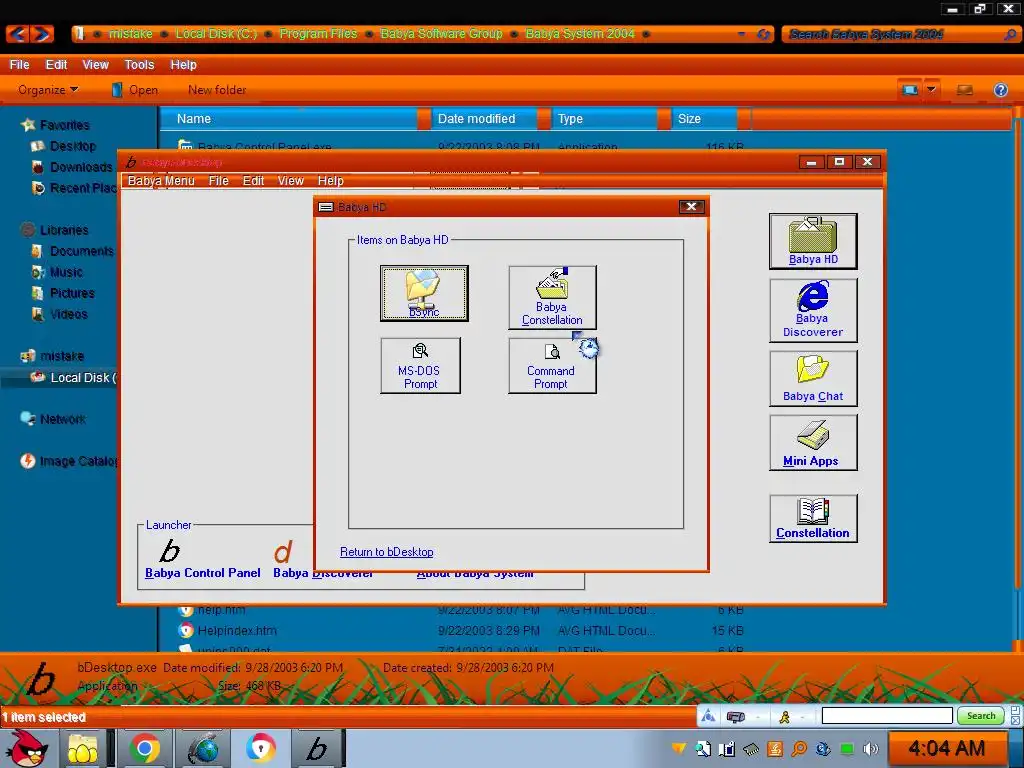Launch MS-DOS Prompt from Babya HD

coord(420,365)
